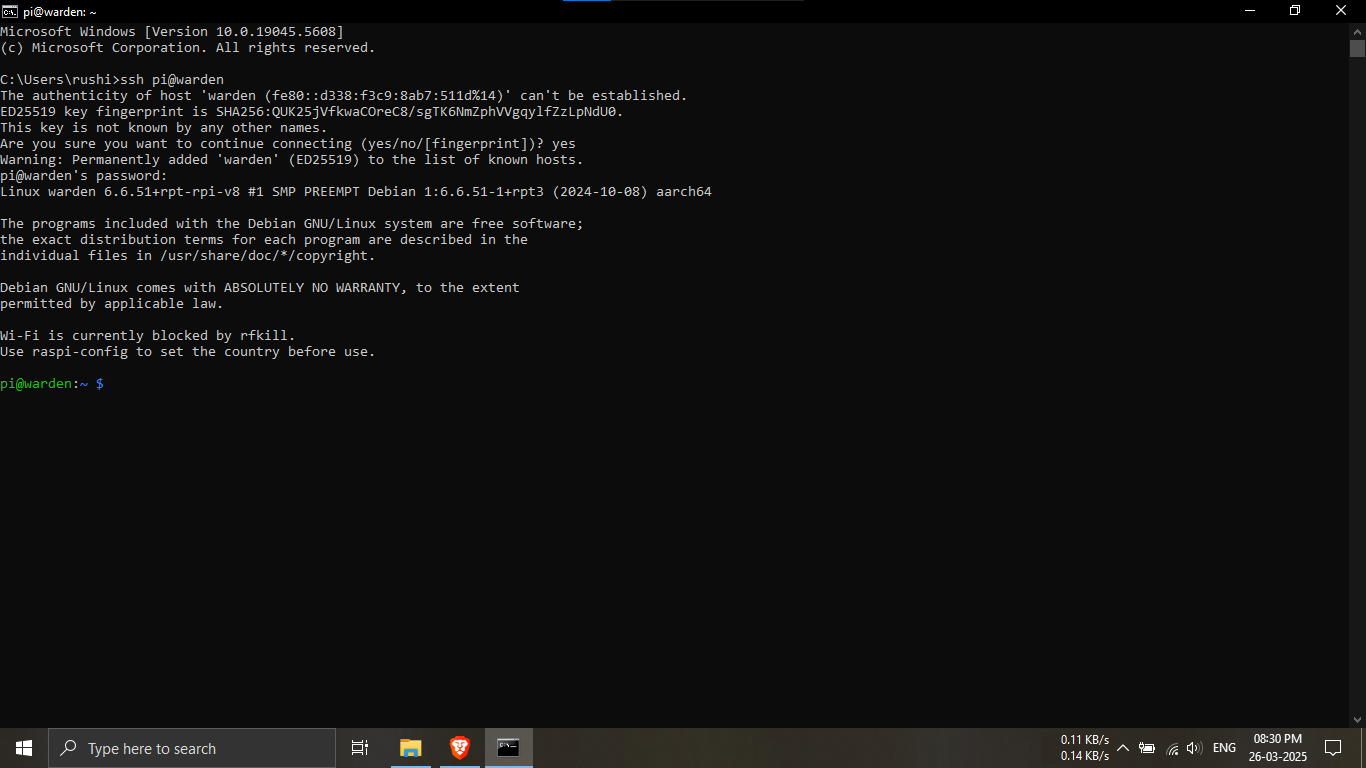Viewport: 1366px width, 768px height.
Task: Open the clock and calendar flyout
Action: coord(1277,748)
